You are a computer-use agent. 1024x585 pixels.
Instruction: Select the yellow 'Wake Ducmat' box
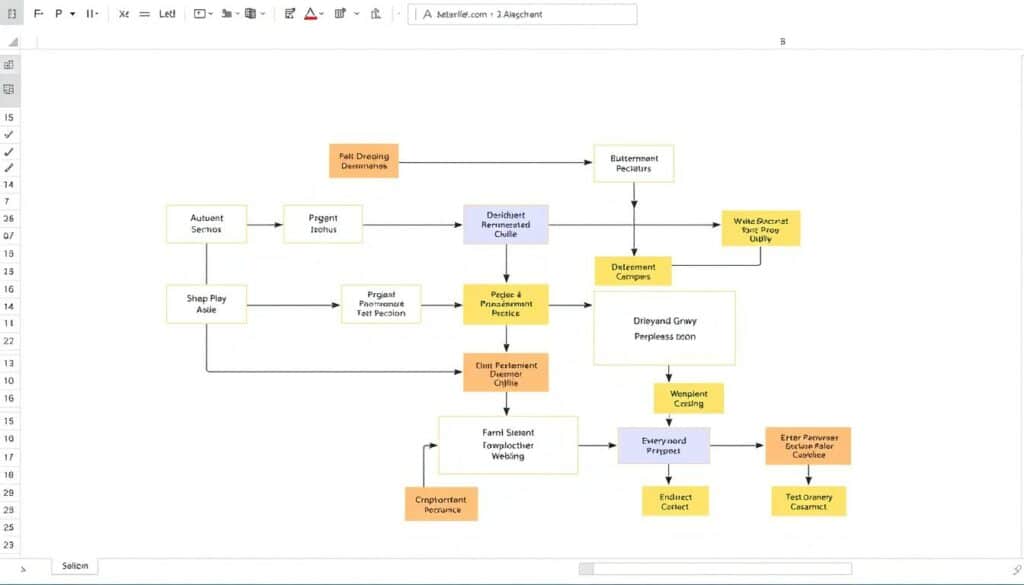pos(761,229)
